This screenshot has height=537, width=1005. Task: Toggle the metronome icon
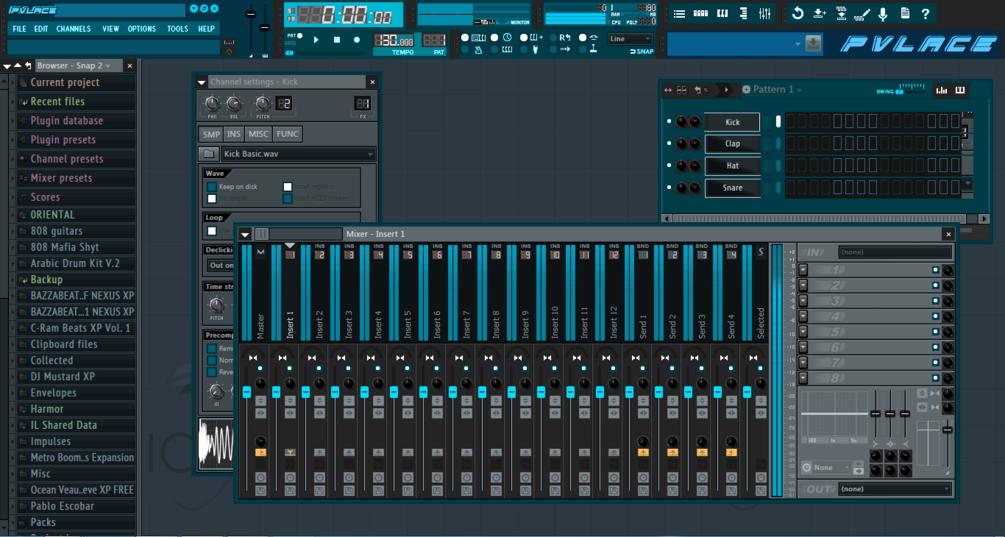tap(478, 50)
